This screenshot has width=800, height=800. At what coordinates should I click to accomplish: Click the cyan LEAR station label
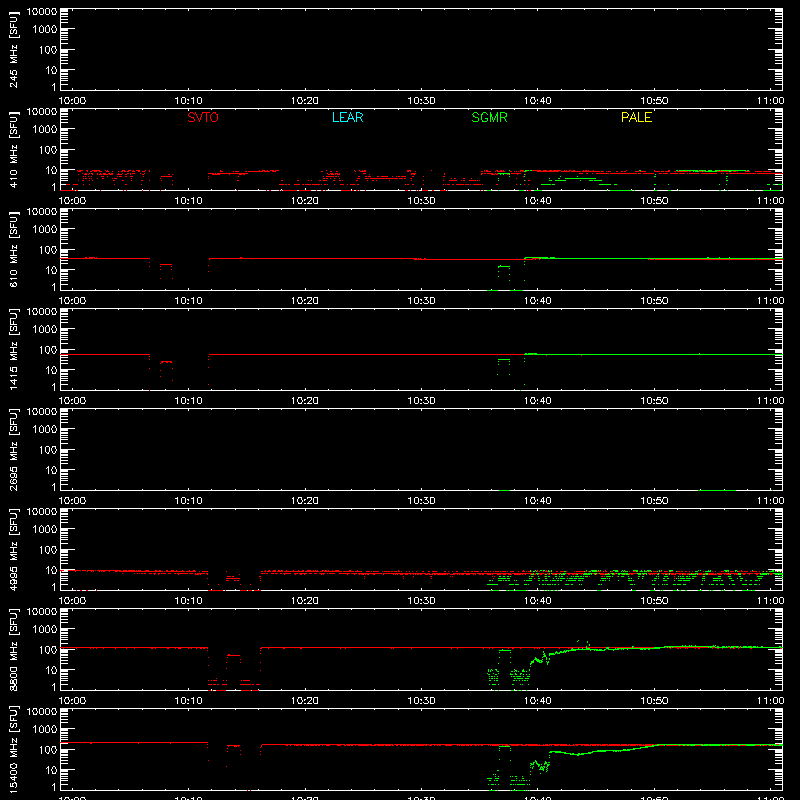point(347,117)
